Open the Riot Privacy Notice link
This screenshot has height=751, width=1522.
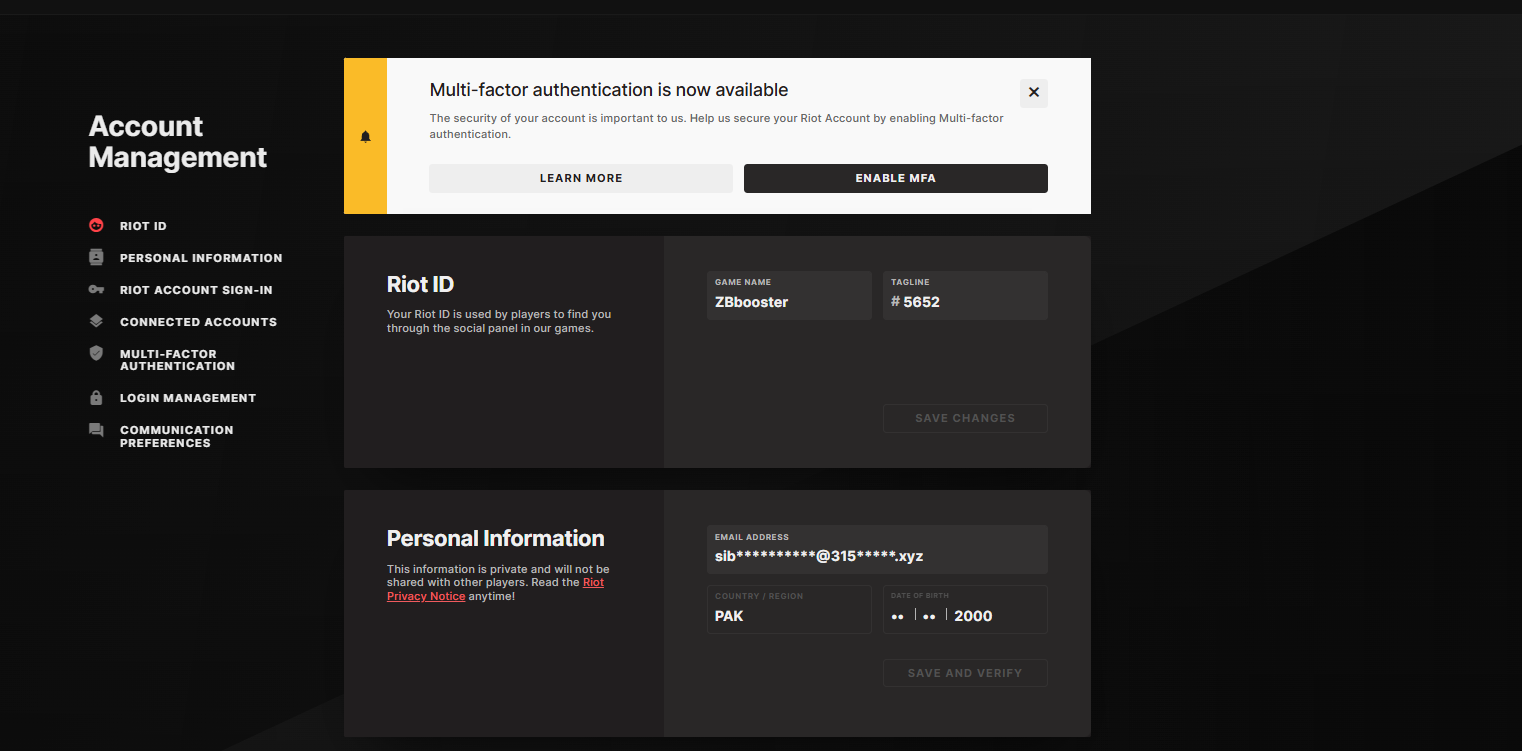tap(496, 589)
